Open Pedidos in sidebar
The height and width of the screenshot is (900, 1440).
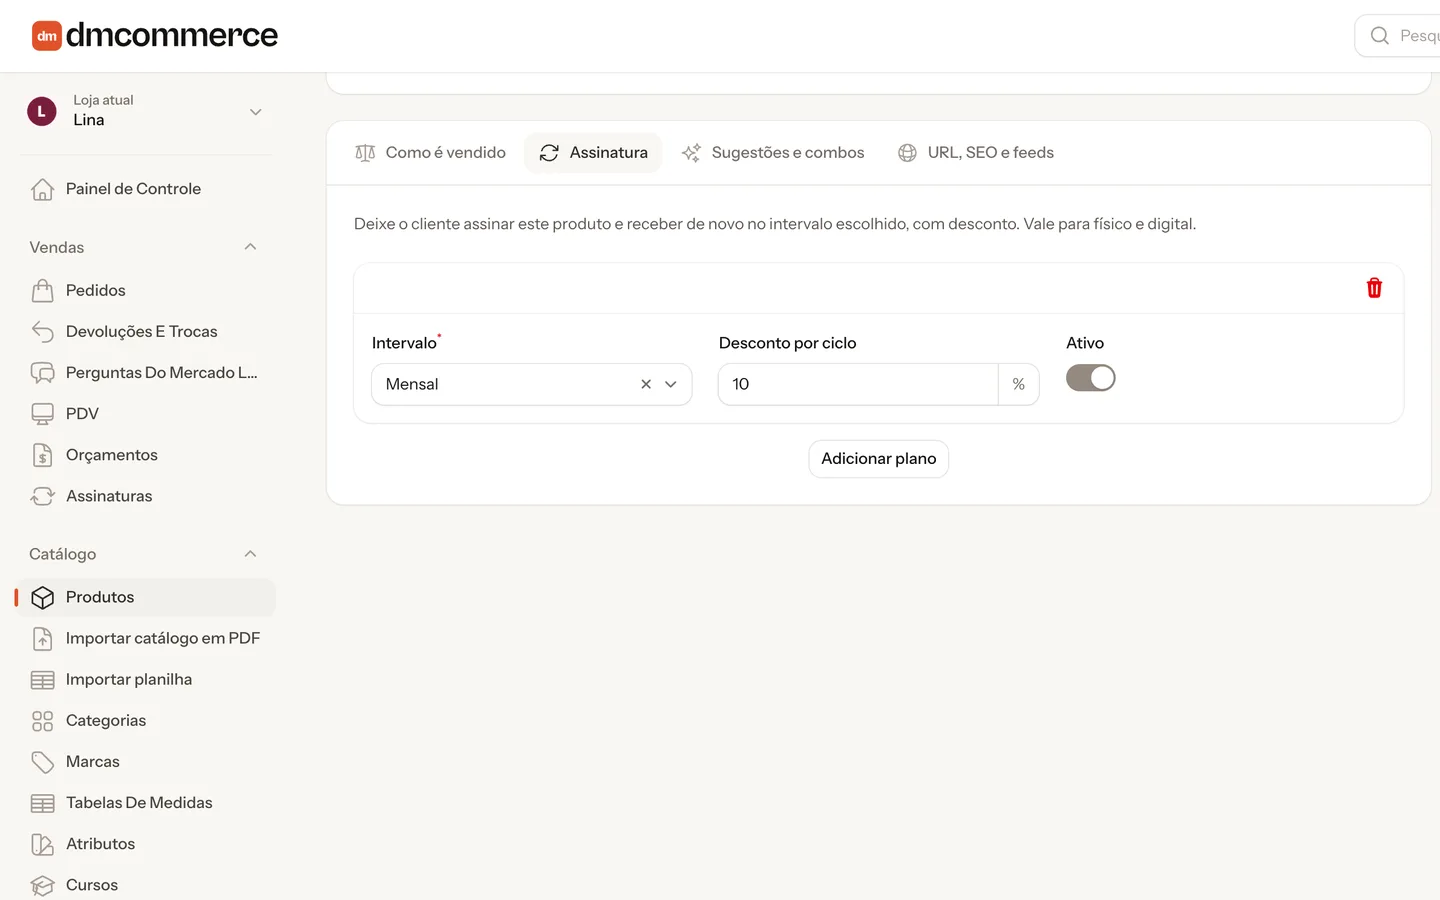(x=146, y=290)
